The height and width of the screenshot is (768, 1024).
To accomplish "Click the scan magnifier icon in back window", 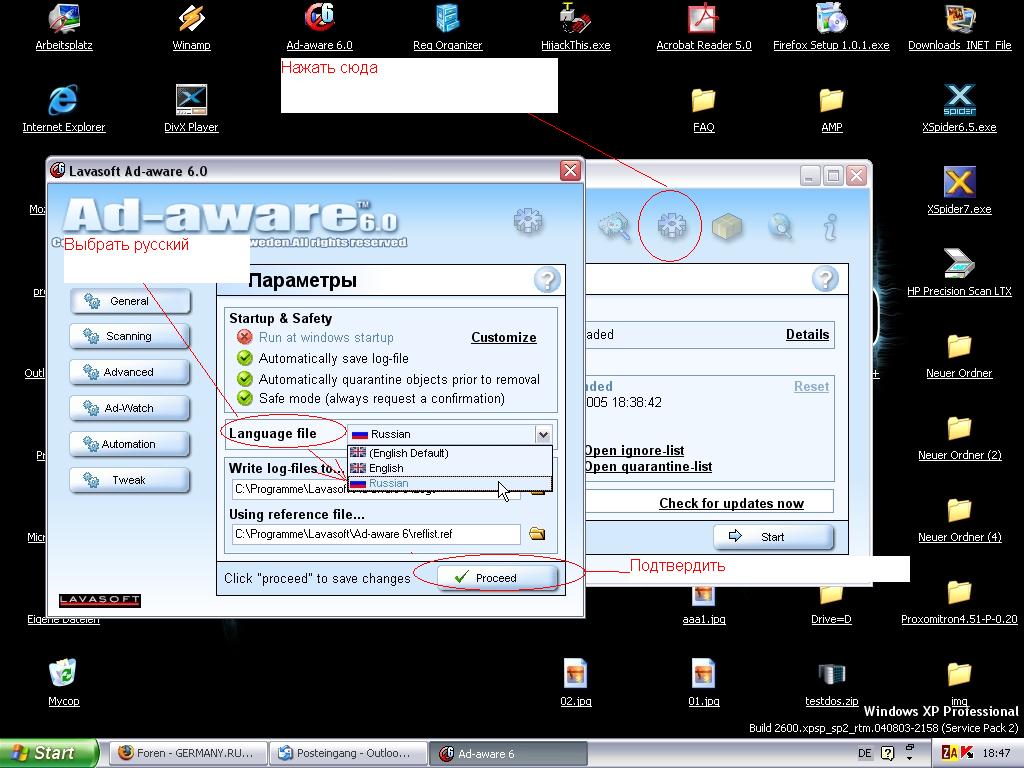I will [615, 227].
